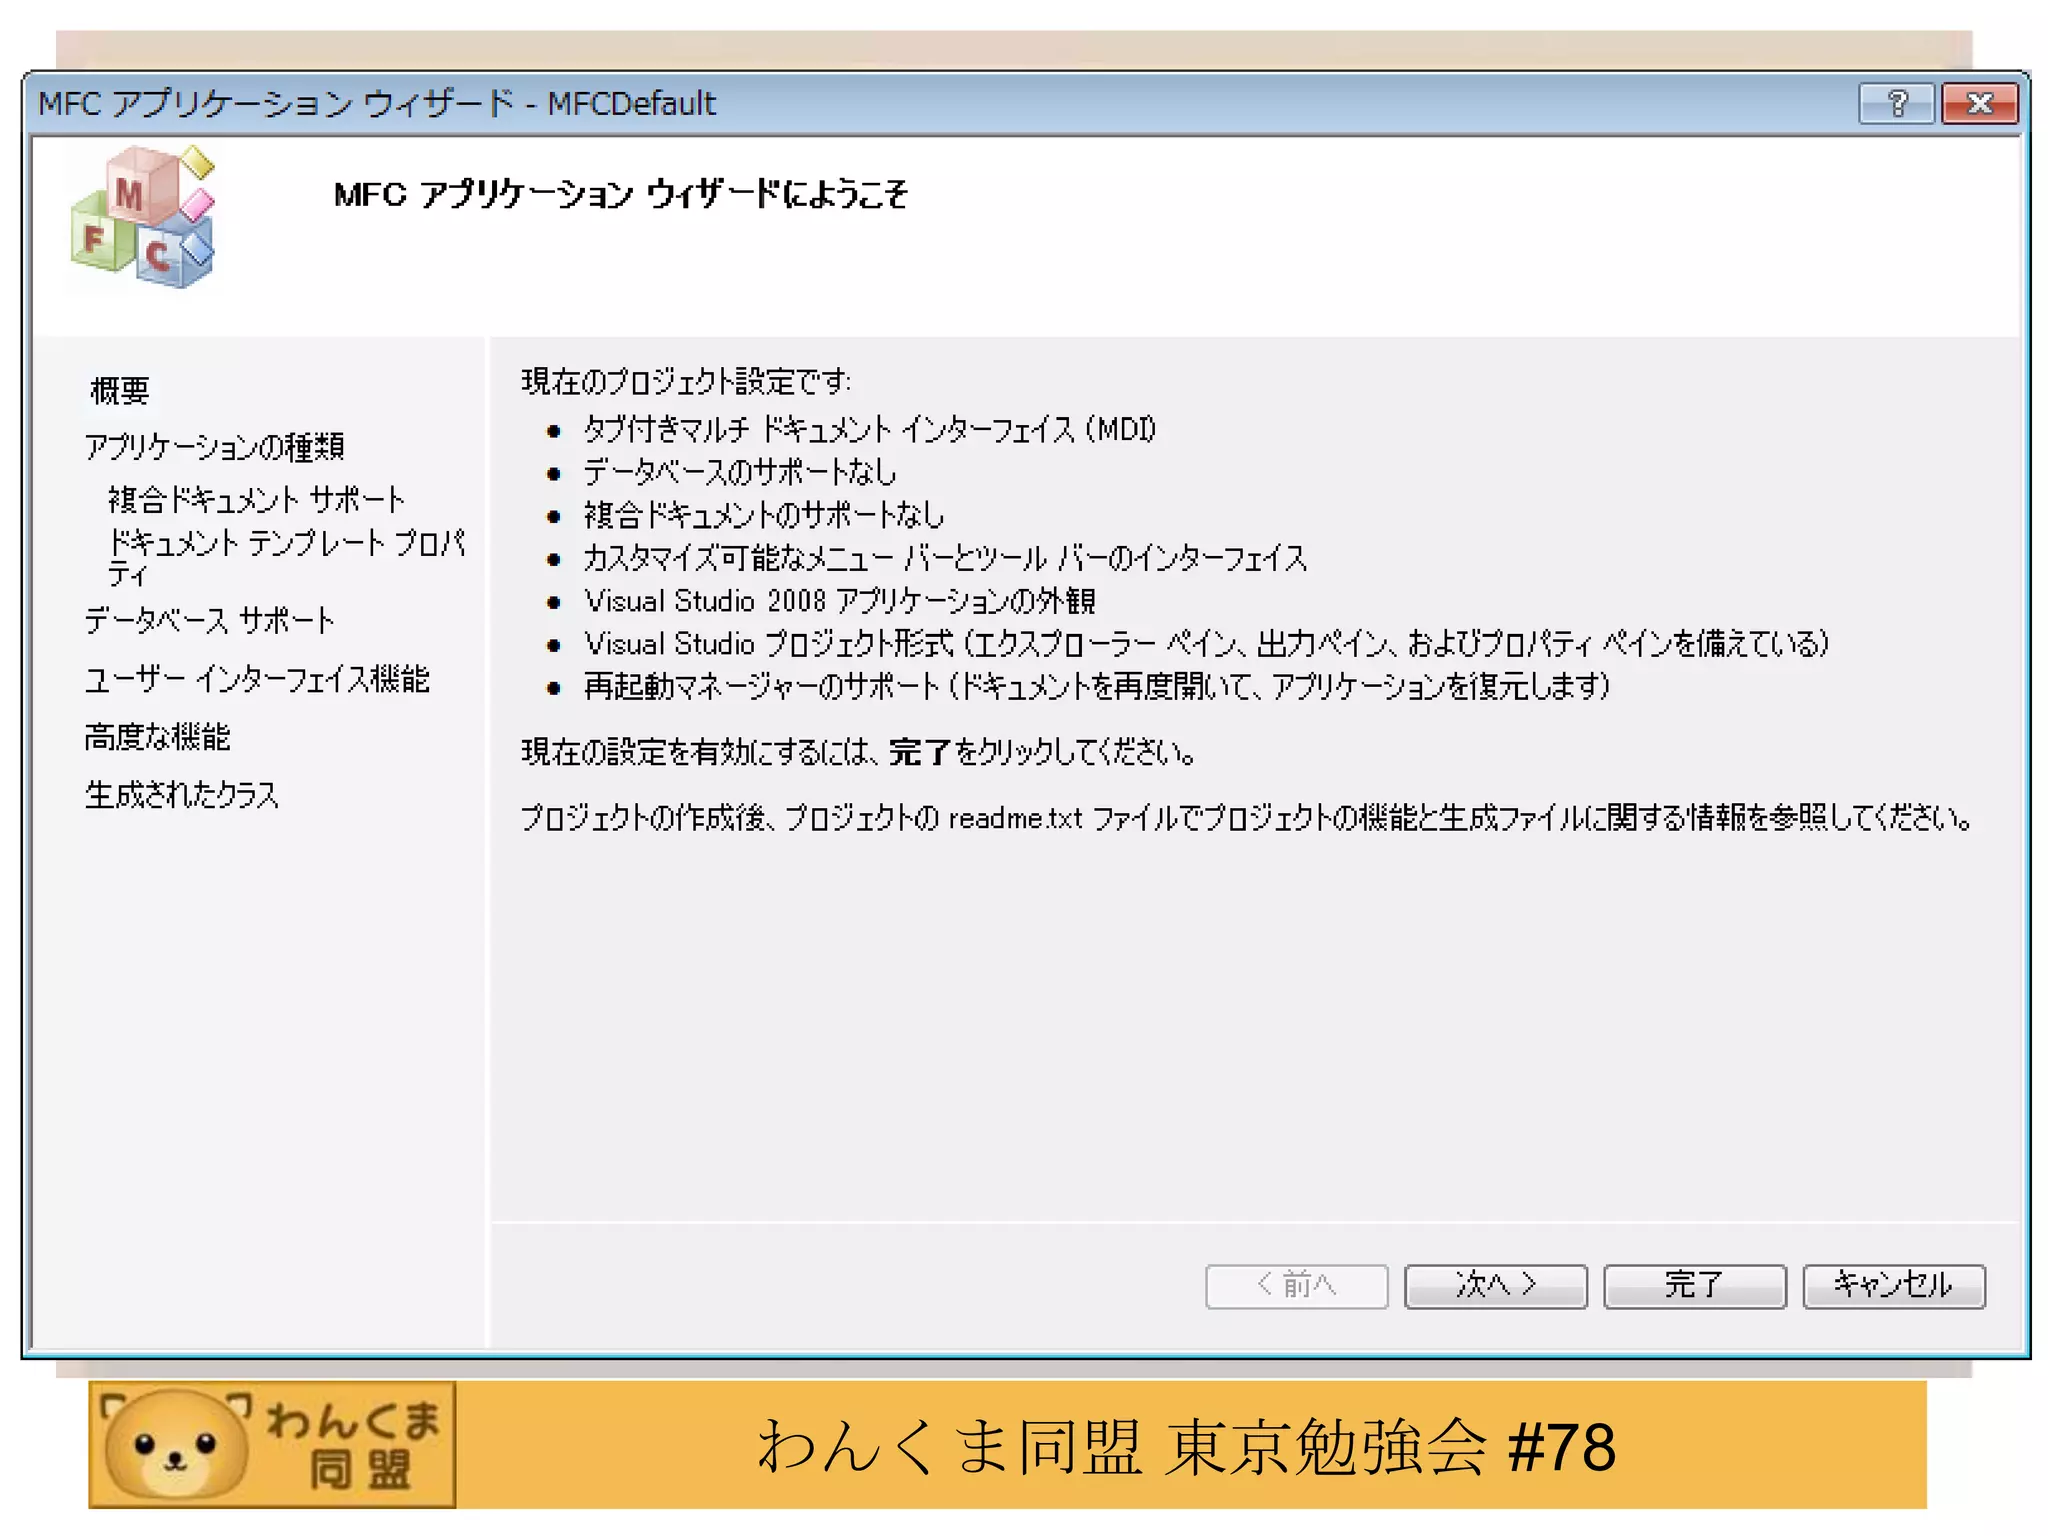
Task: Click the わんくま同盟 bear logo
Action: click(x=272, y=1444)
